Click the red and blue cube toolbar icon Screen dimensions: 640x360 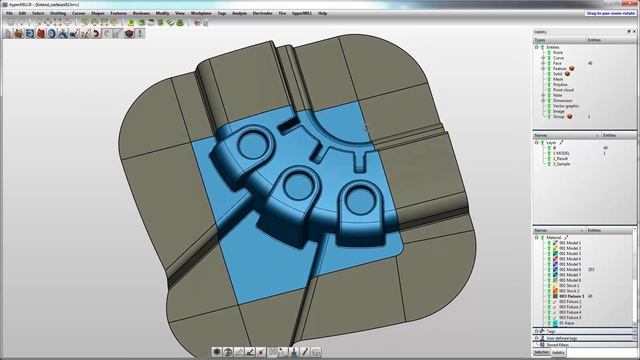(x=129, y=33)
